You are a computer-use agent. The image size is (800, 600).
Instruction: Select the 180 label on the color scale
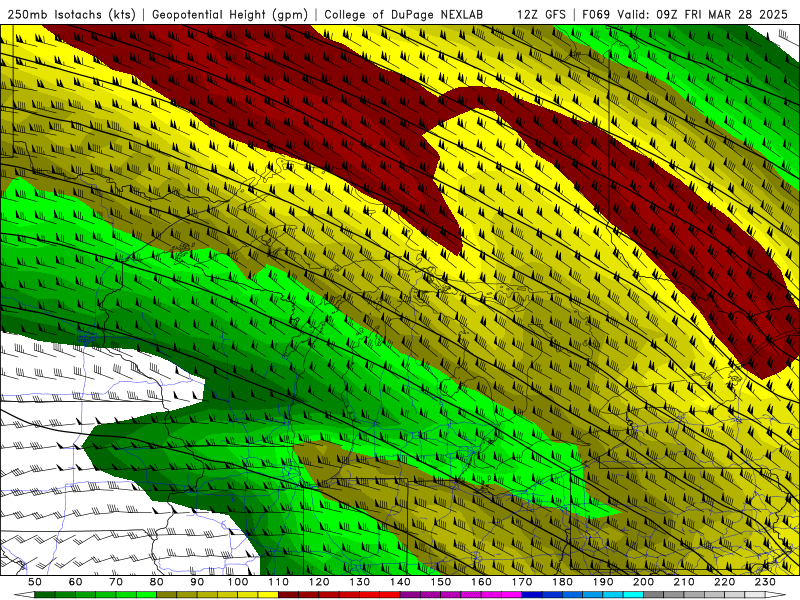point(562,582)
